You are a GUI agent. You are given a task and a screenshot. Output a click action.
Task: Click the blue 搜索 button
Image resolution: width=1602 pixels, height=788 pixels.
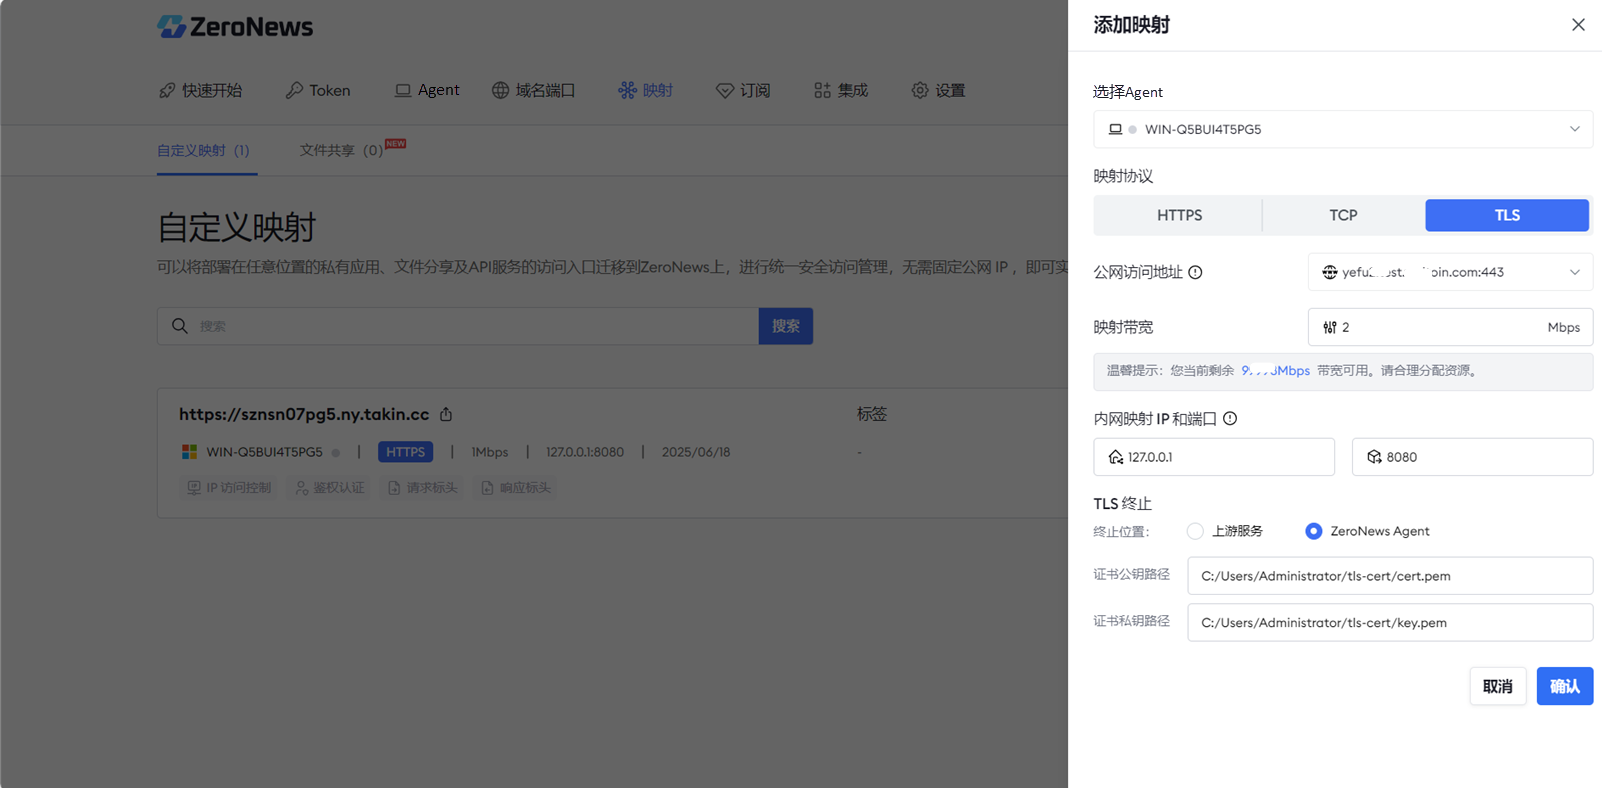click(x=786, y=326)
